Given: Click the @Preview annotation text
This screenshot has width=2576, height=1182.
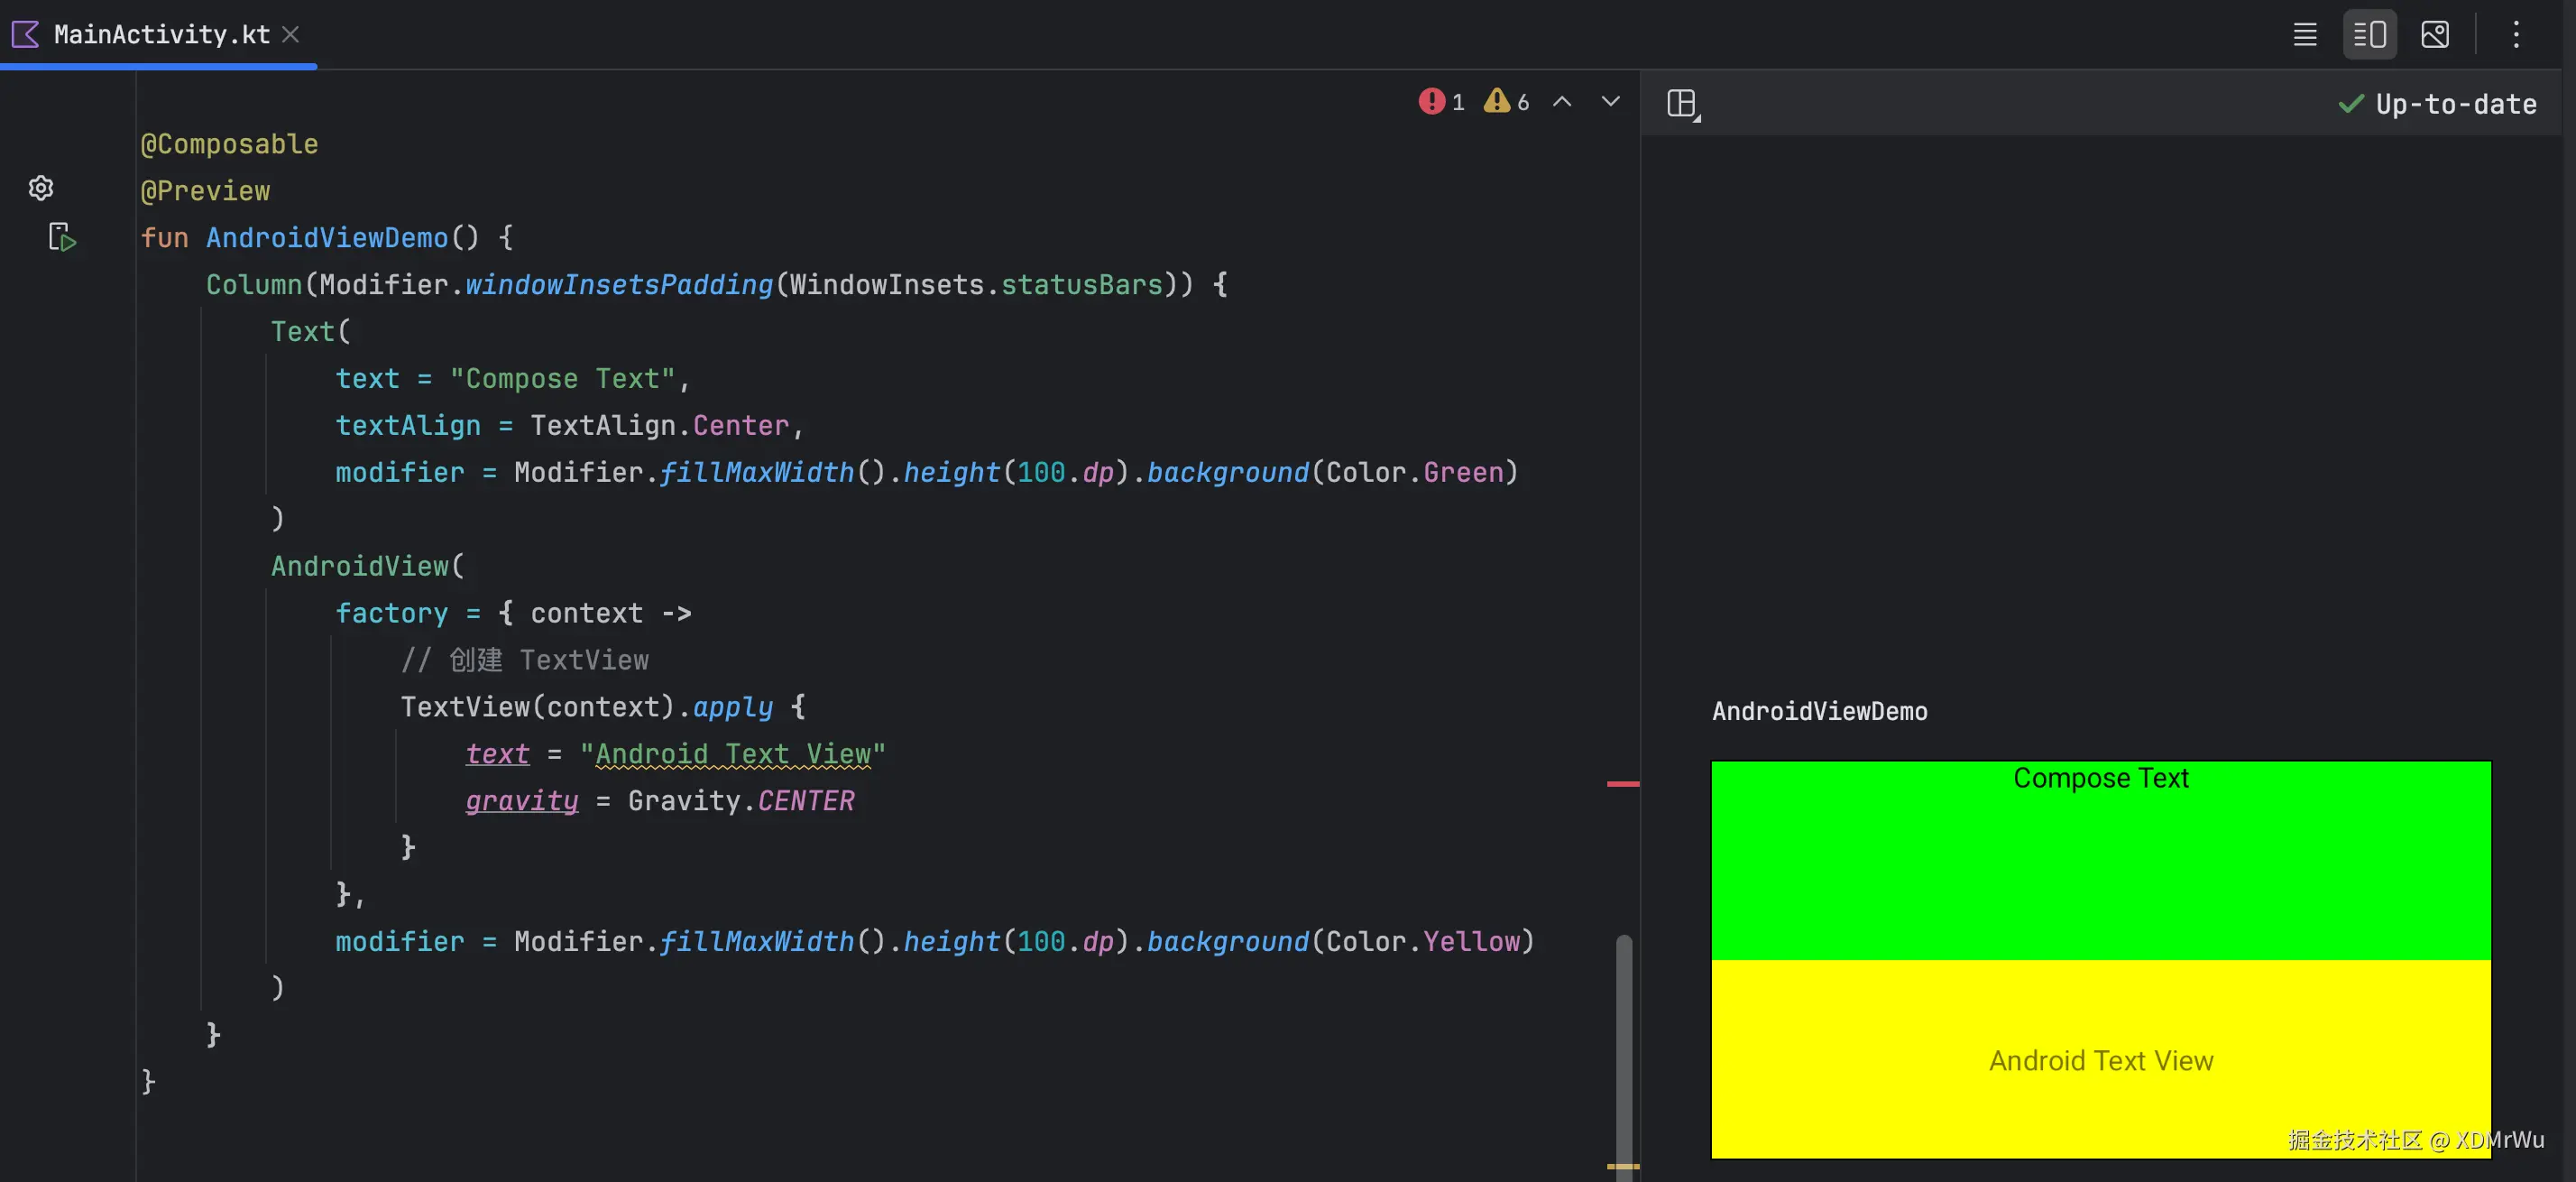Looking at the screenshot, I should (x=205, y=191).
